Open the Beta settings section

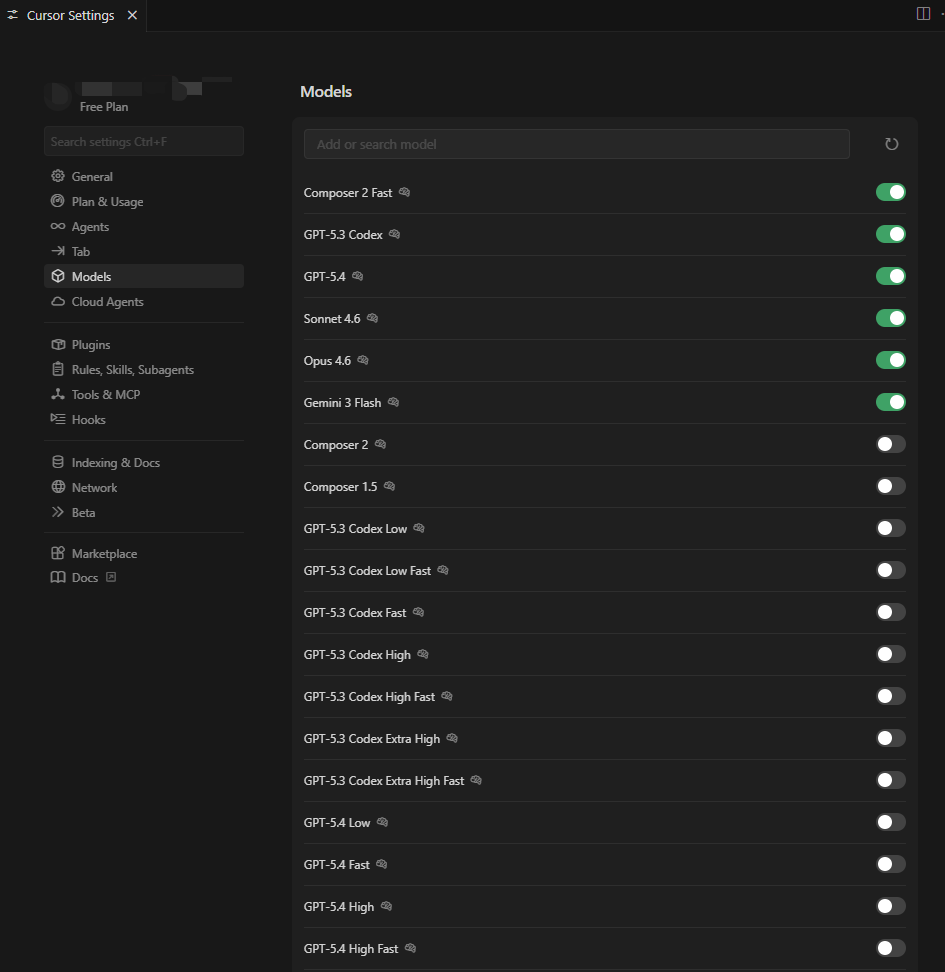pyautogui.click(x=144, y=513)
